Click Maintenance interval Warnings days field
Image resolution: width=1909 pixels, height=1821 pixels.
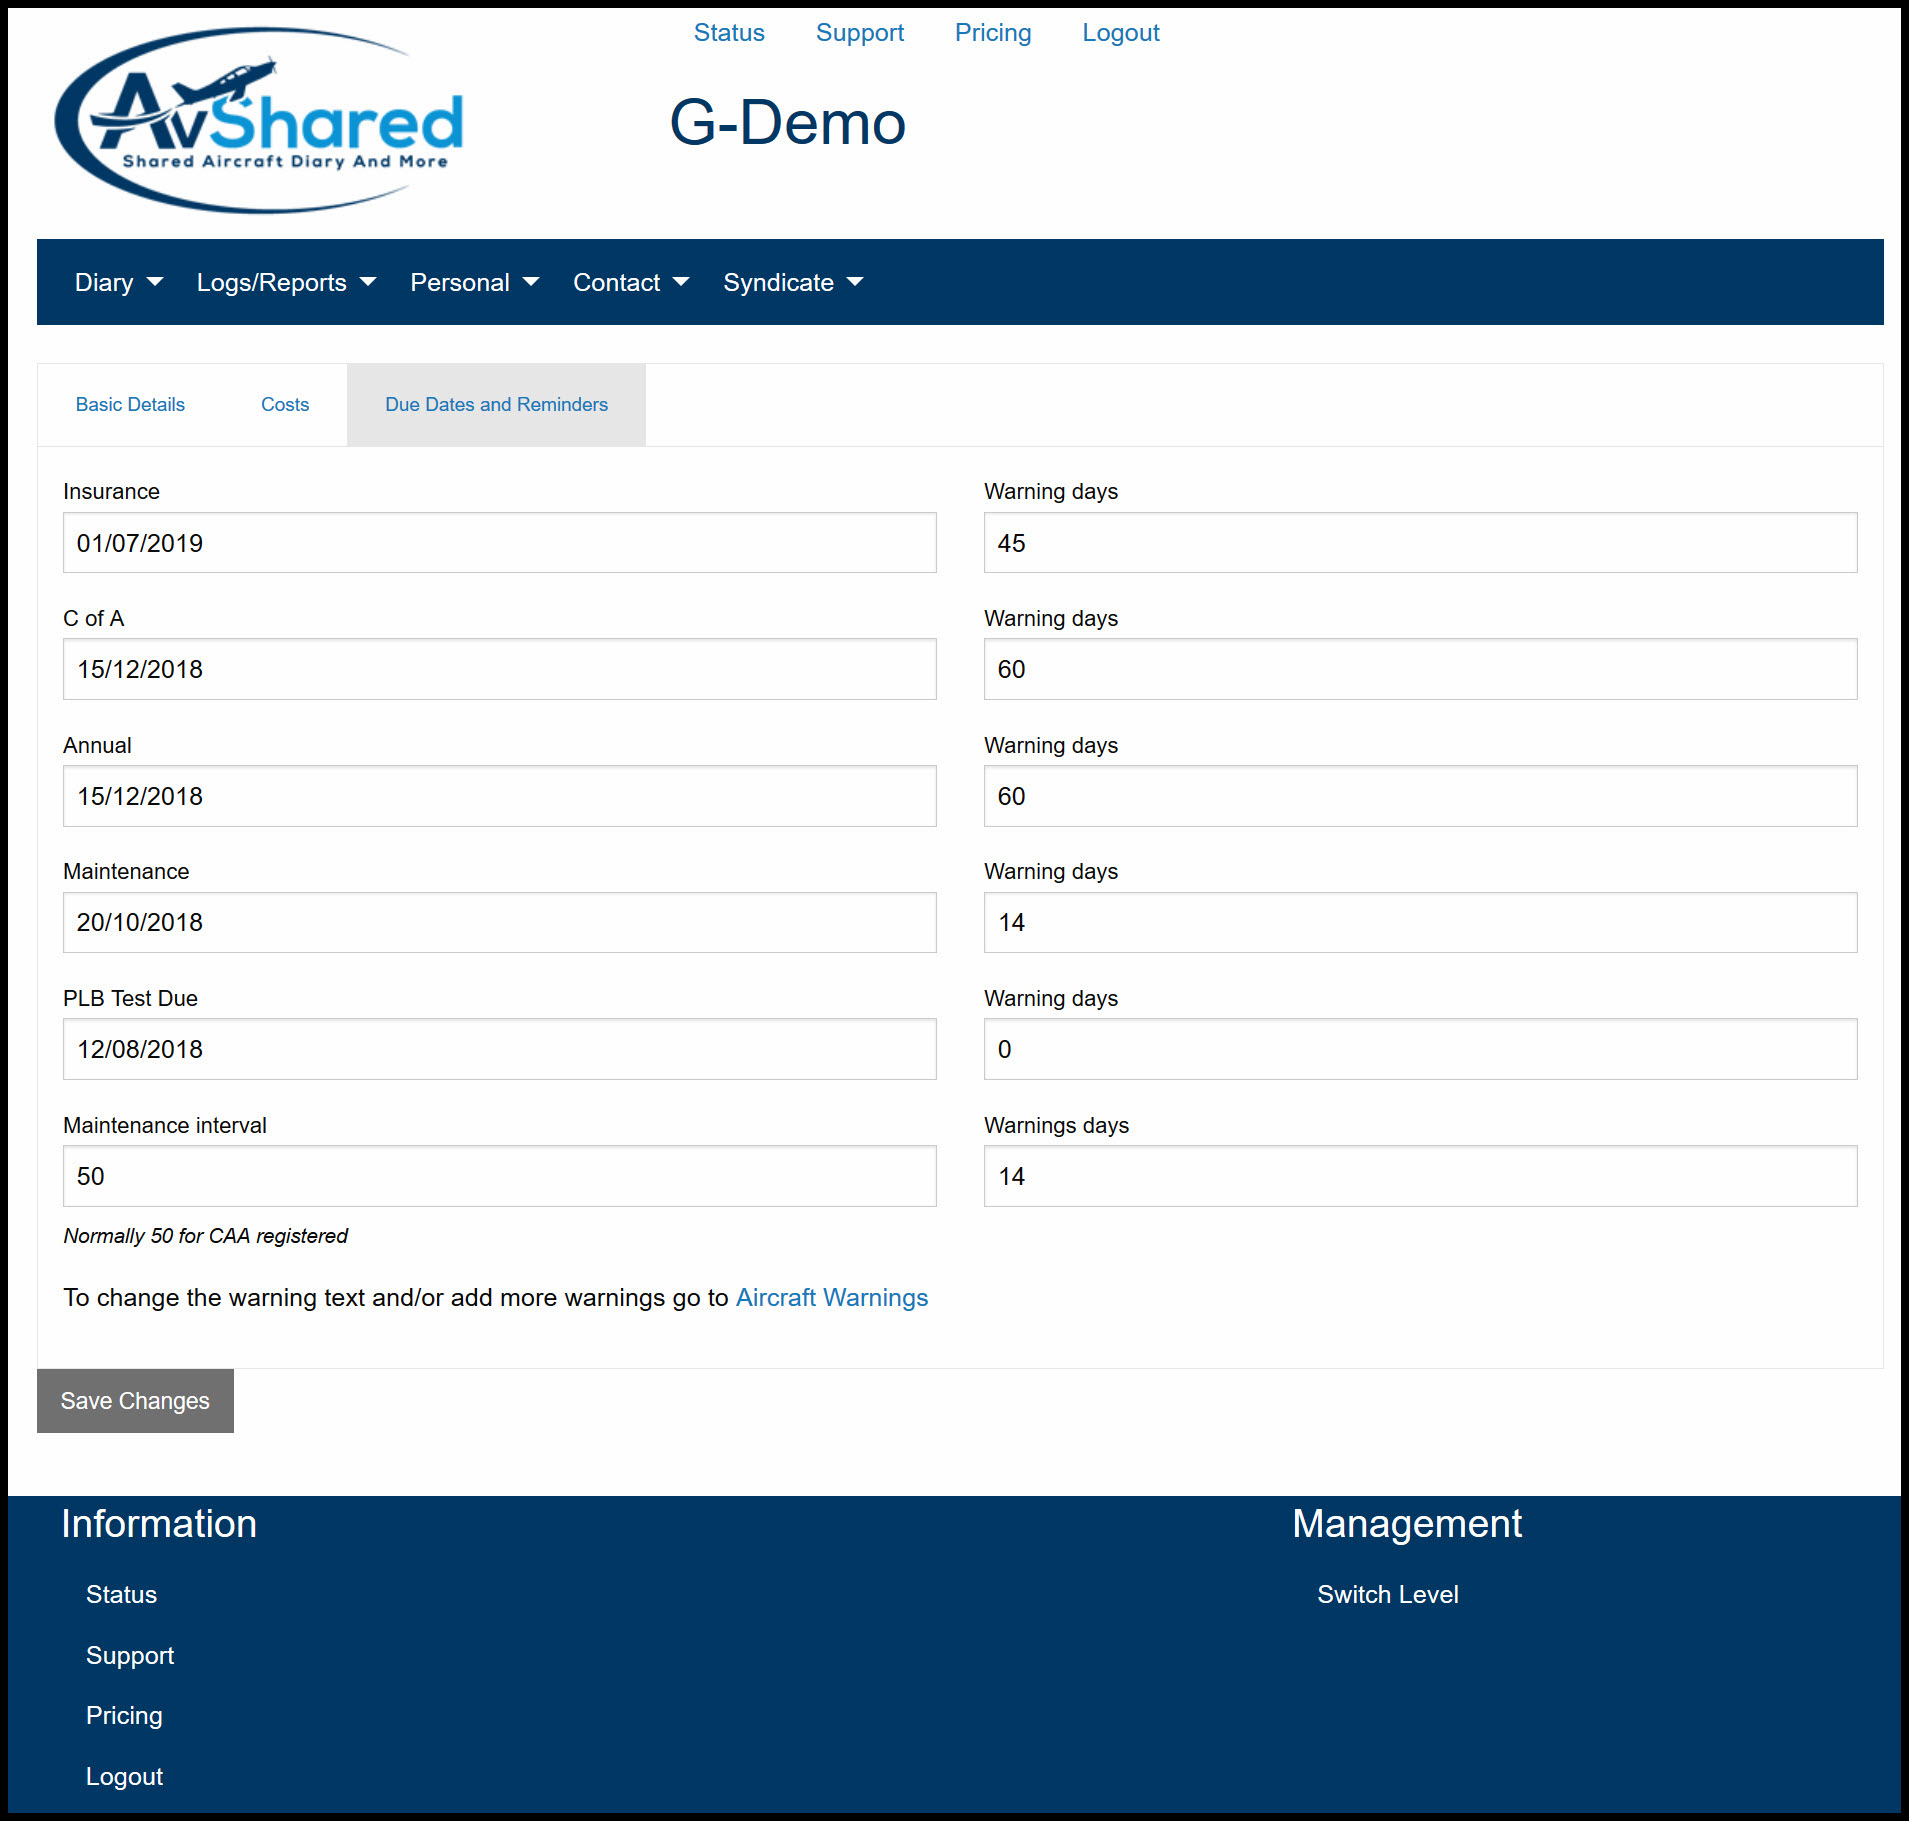(1420, 1176)
